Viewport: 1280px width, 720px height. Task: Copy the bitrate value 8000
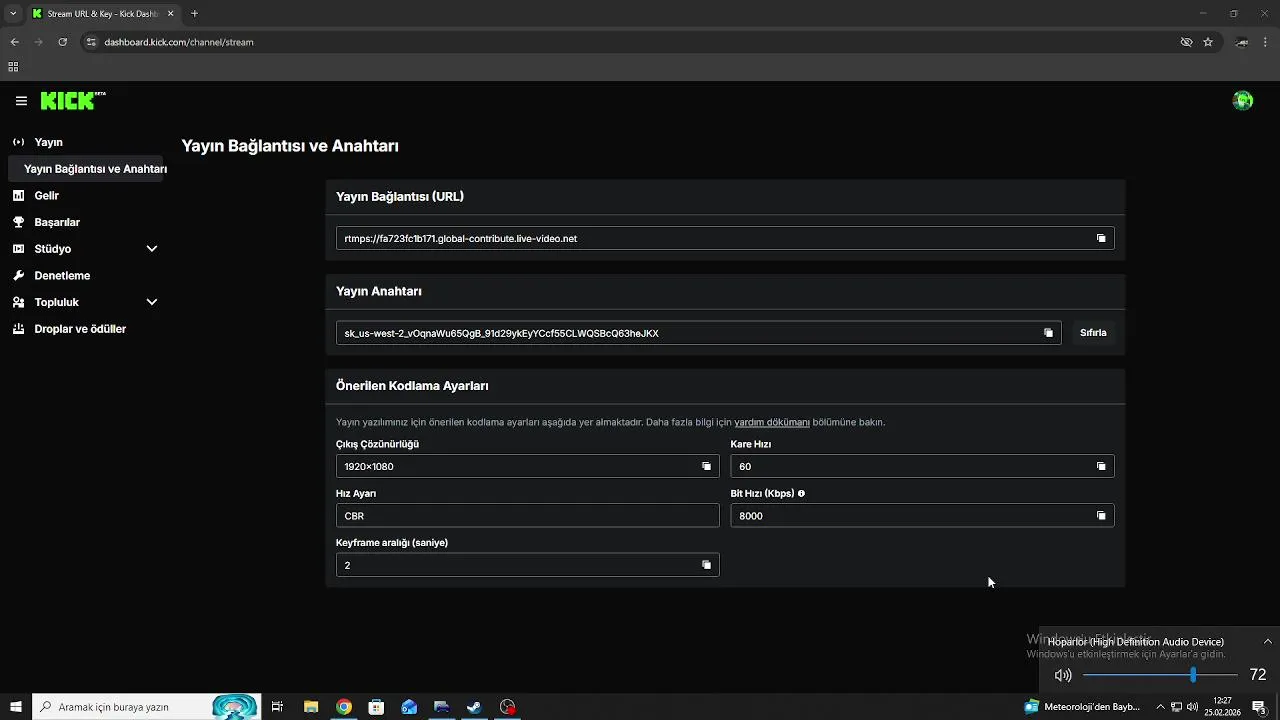click(x=1101, y=516)
